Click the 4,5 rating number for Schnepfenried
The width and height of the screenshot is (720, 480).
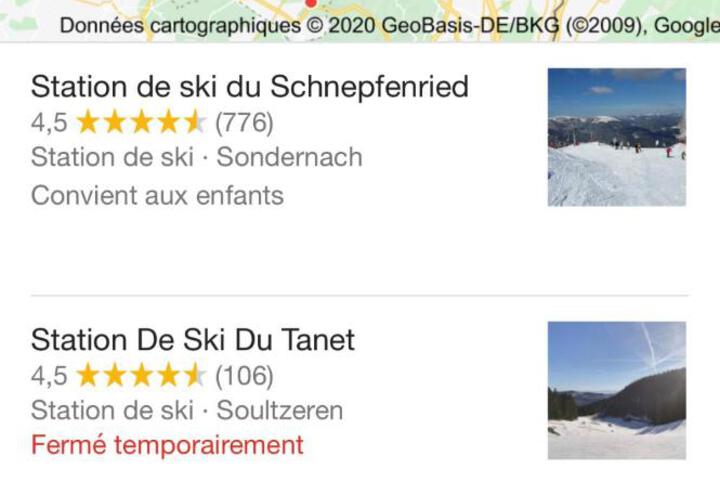click(49, 123)
